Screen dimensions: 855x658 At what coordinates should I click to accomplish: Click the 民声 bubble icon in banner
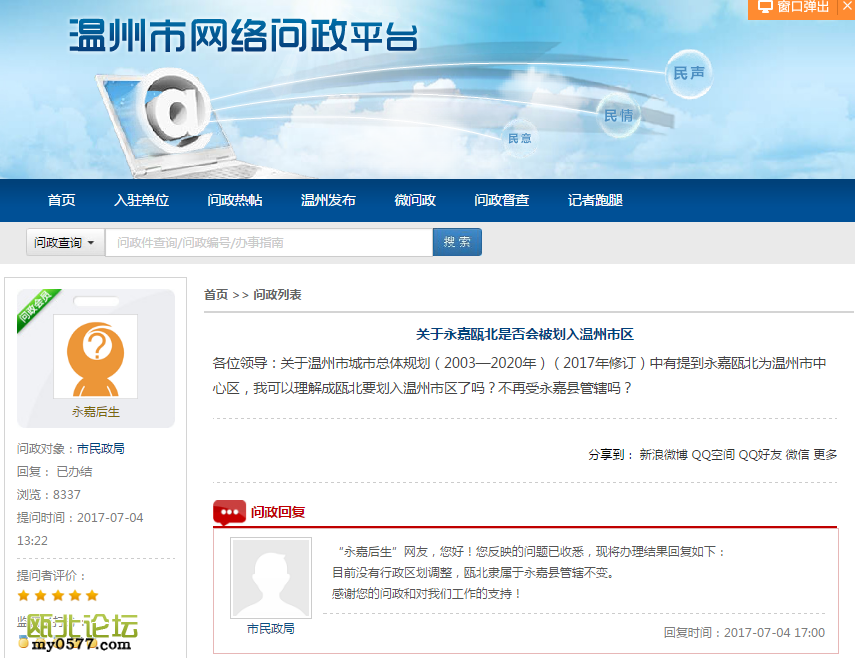[x=689, y=74]
